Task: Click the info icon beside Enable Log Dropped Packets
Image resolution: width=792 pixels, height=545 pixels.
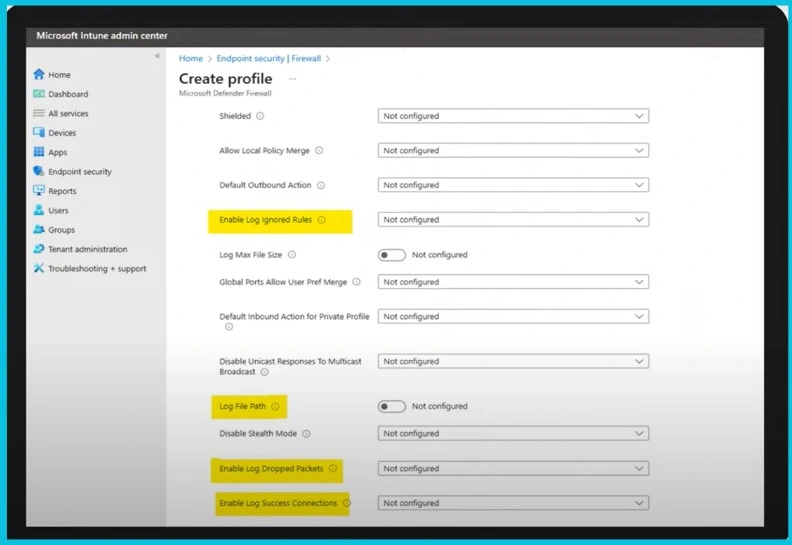Action: pos(333,469)
